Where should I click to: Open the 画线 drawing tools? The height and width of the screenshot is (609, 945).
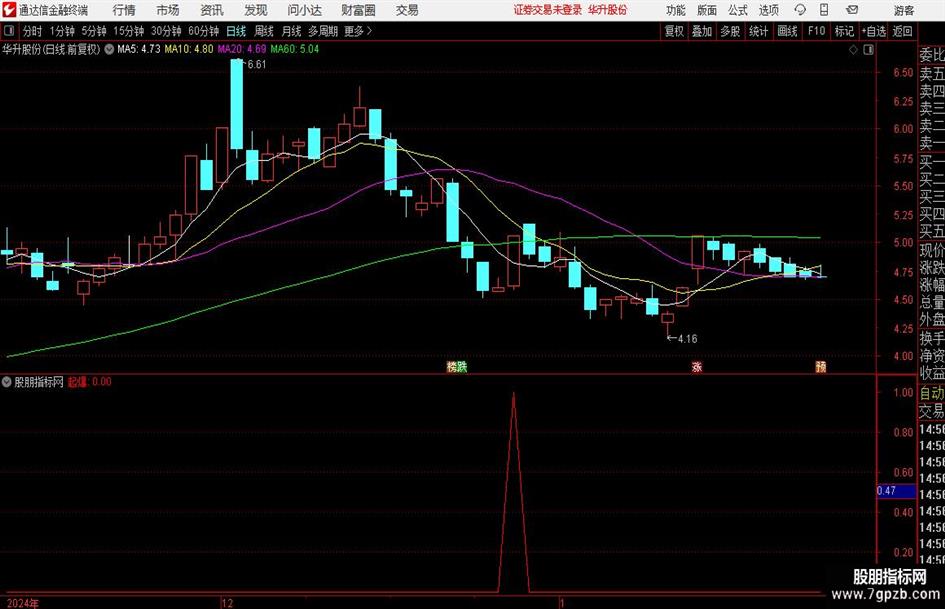[787, 31]
